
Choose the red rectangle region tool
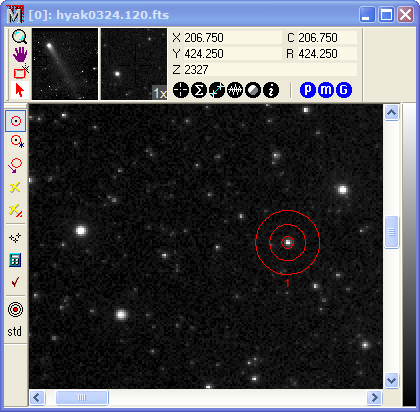(x=20, y=72)
